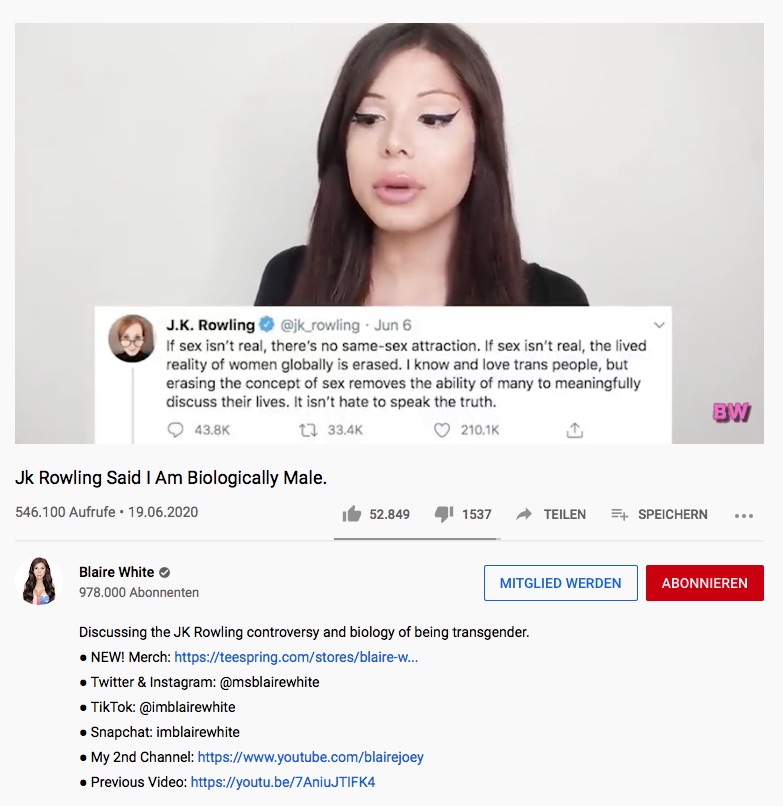Click the share arrow icon beside TEILEN
This screenshot has height=806, width=783.
524,514
